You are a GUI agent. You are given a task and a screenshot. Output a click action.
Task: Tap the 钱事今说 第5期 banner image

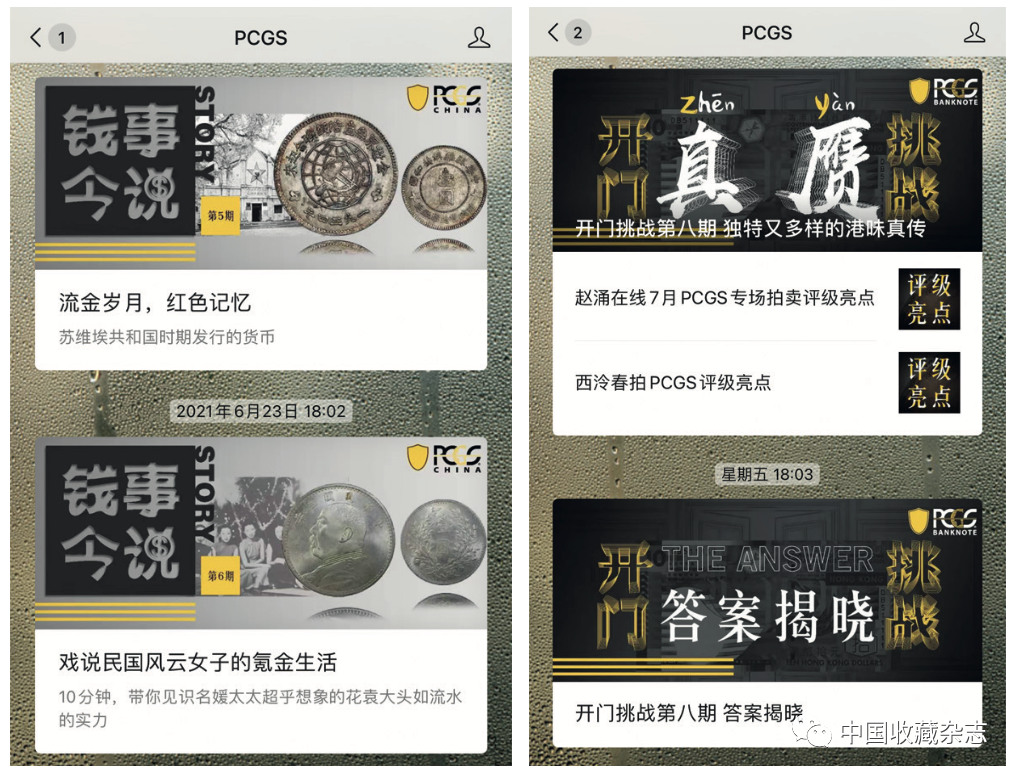tap(261, 173)
